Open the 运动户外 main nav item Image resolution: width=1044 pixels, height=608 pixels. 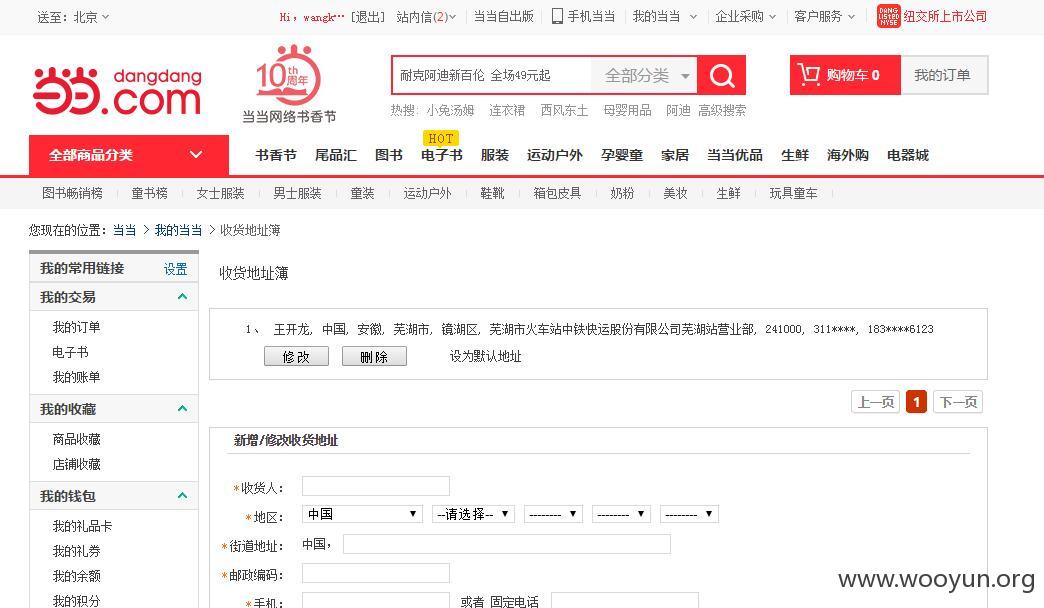[x=555, y=155]
